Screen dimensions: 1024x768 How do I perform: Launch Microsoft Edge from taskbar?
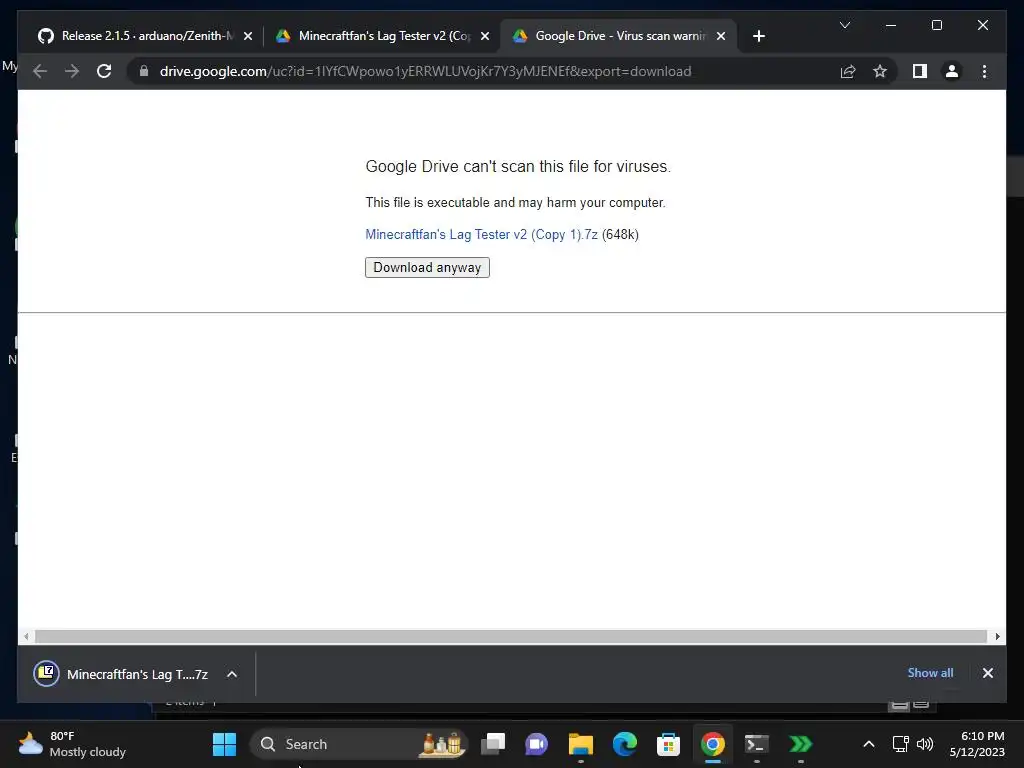624,744
